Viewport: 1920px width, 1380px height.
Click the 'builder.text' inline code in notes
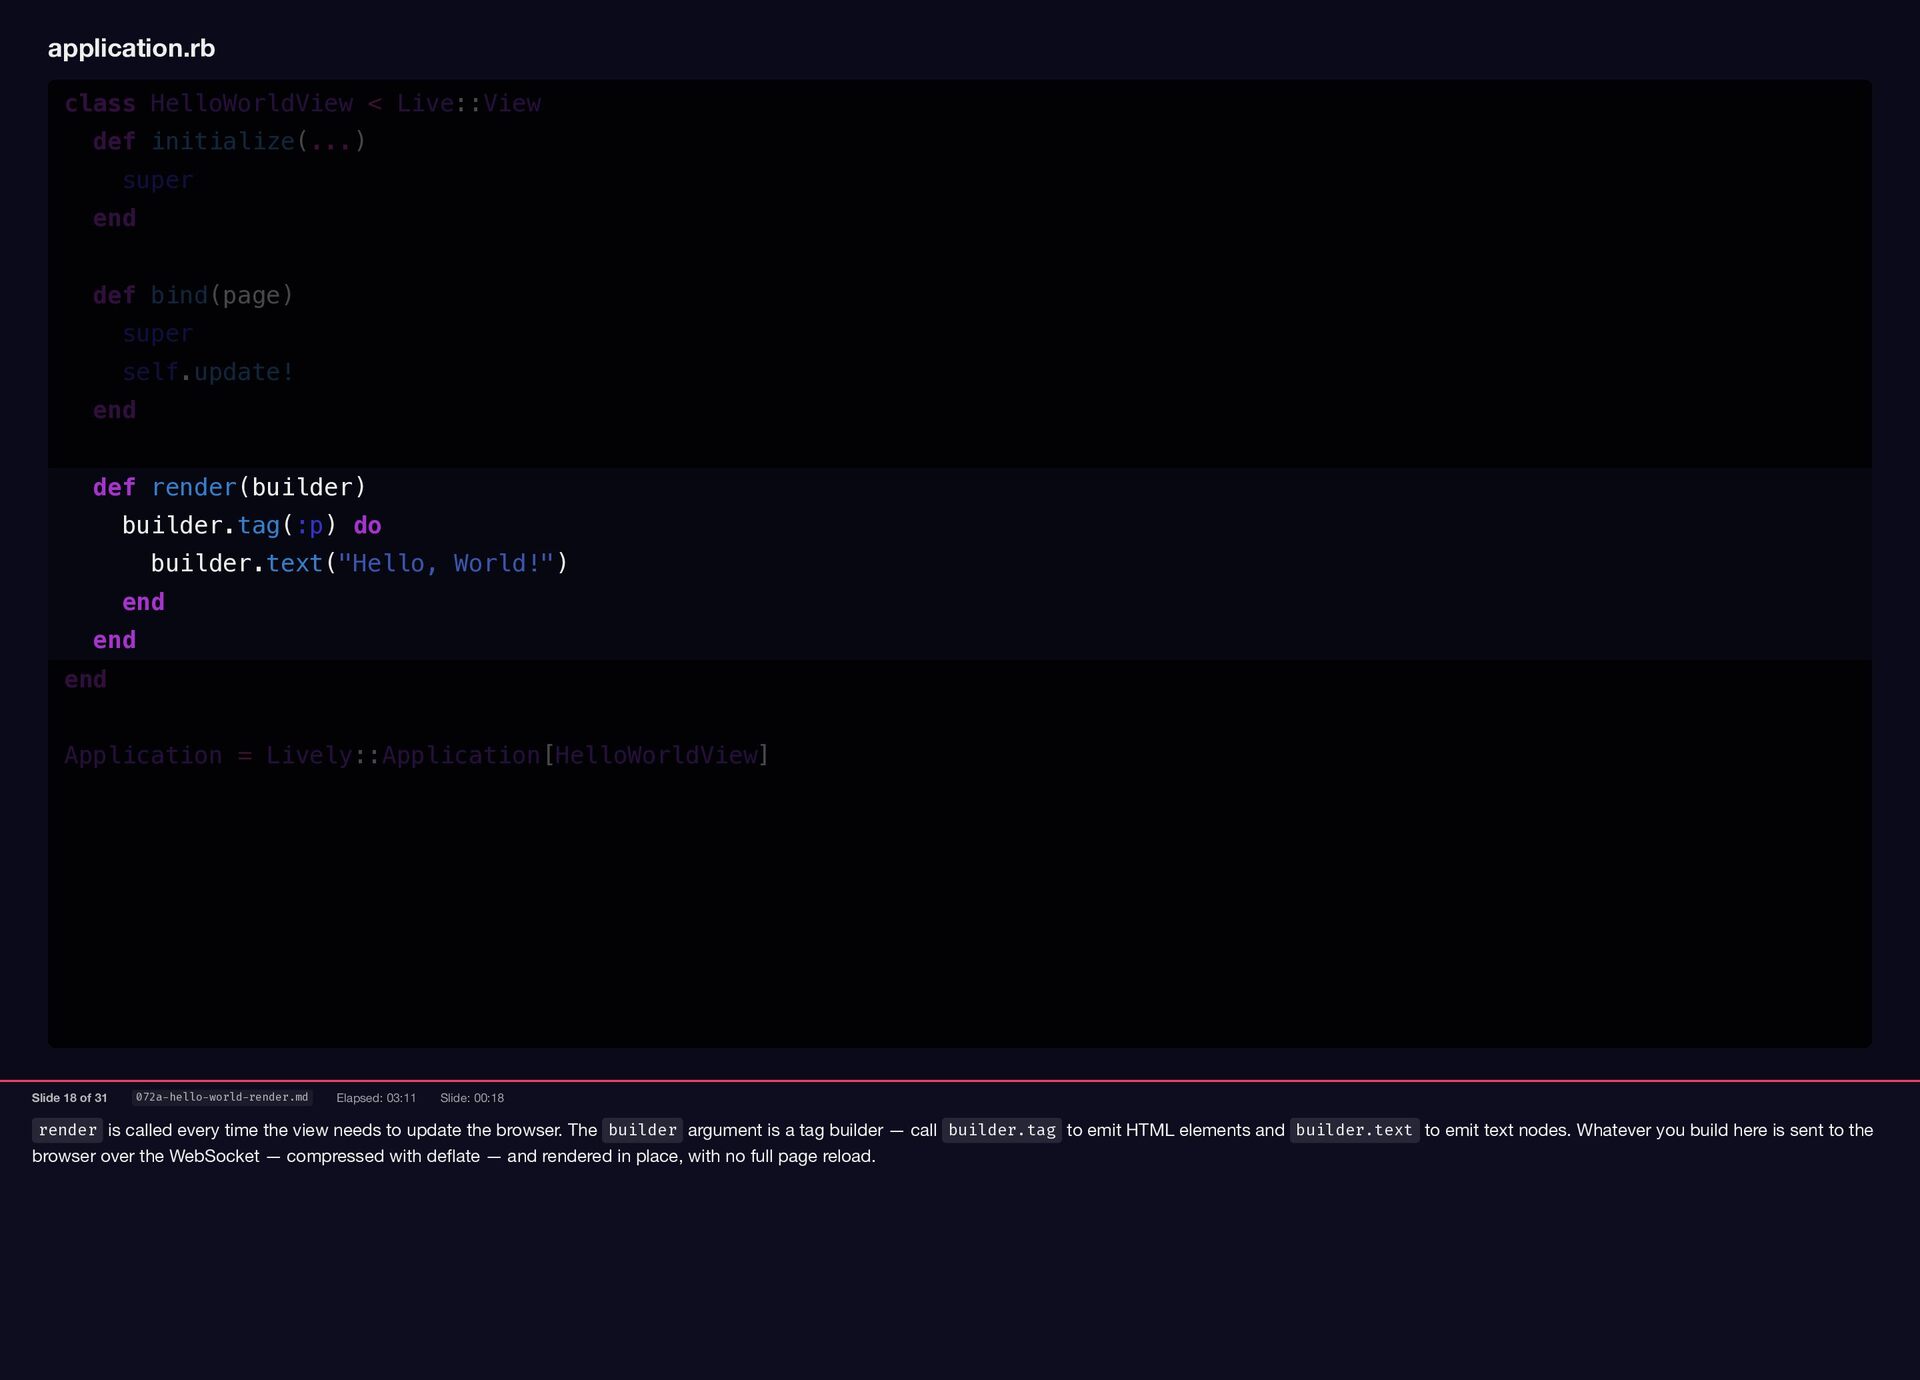(x=1354, y=1130)
